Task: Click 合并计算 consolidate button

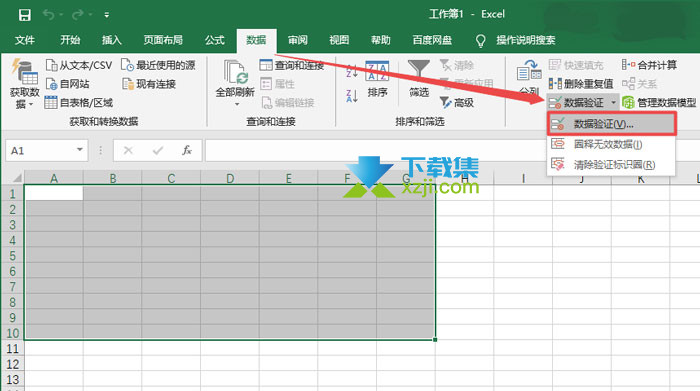Action: pos(650,65)
